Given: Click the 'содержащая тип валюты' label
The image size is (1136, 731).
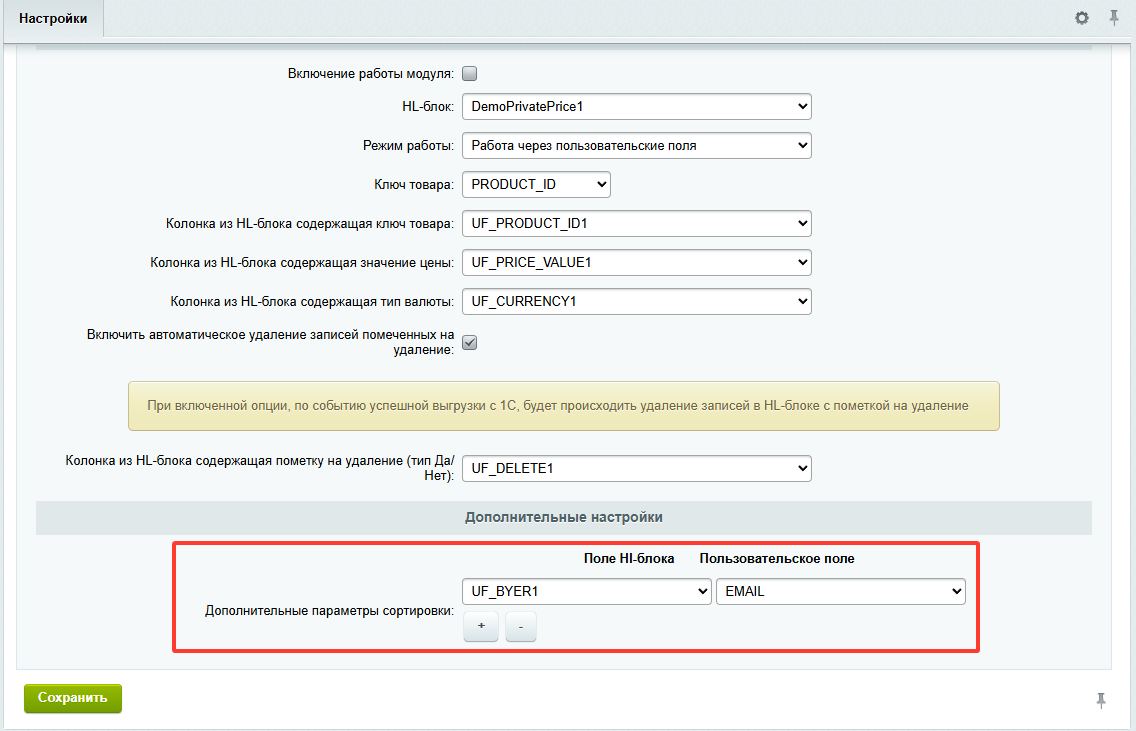Looking at the screenshot, I should [x=312, y=301].
